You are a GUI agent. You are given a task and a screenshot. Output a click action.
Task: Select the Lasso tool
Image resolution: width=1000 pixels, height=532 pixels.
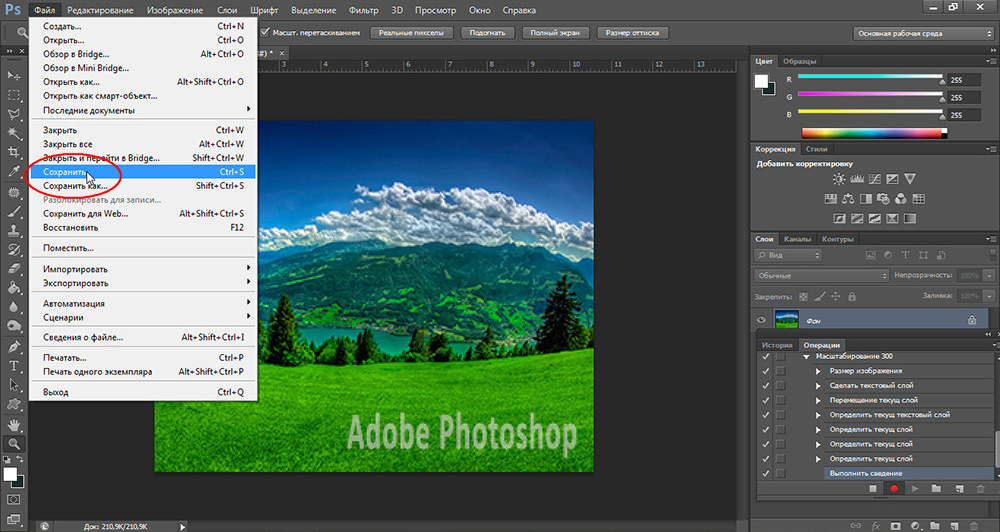coord(13,114)
